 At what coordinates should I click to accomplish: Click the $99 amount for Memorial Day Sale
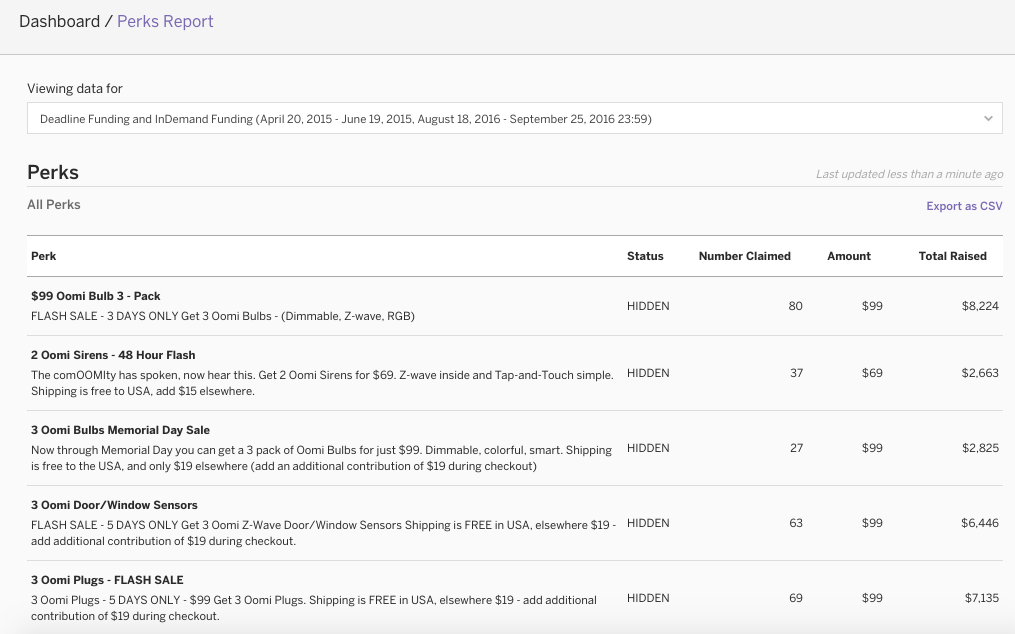(x=872, y=448)
